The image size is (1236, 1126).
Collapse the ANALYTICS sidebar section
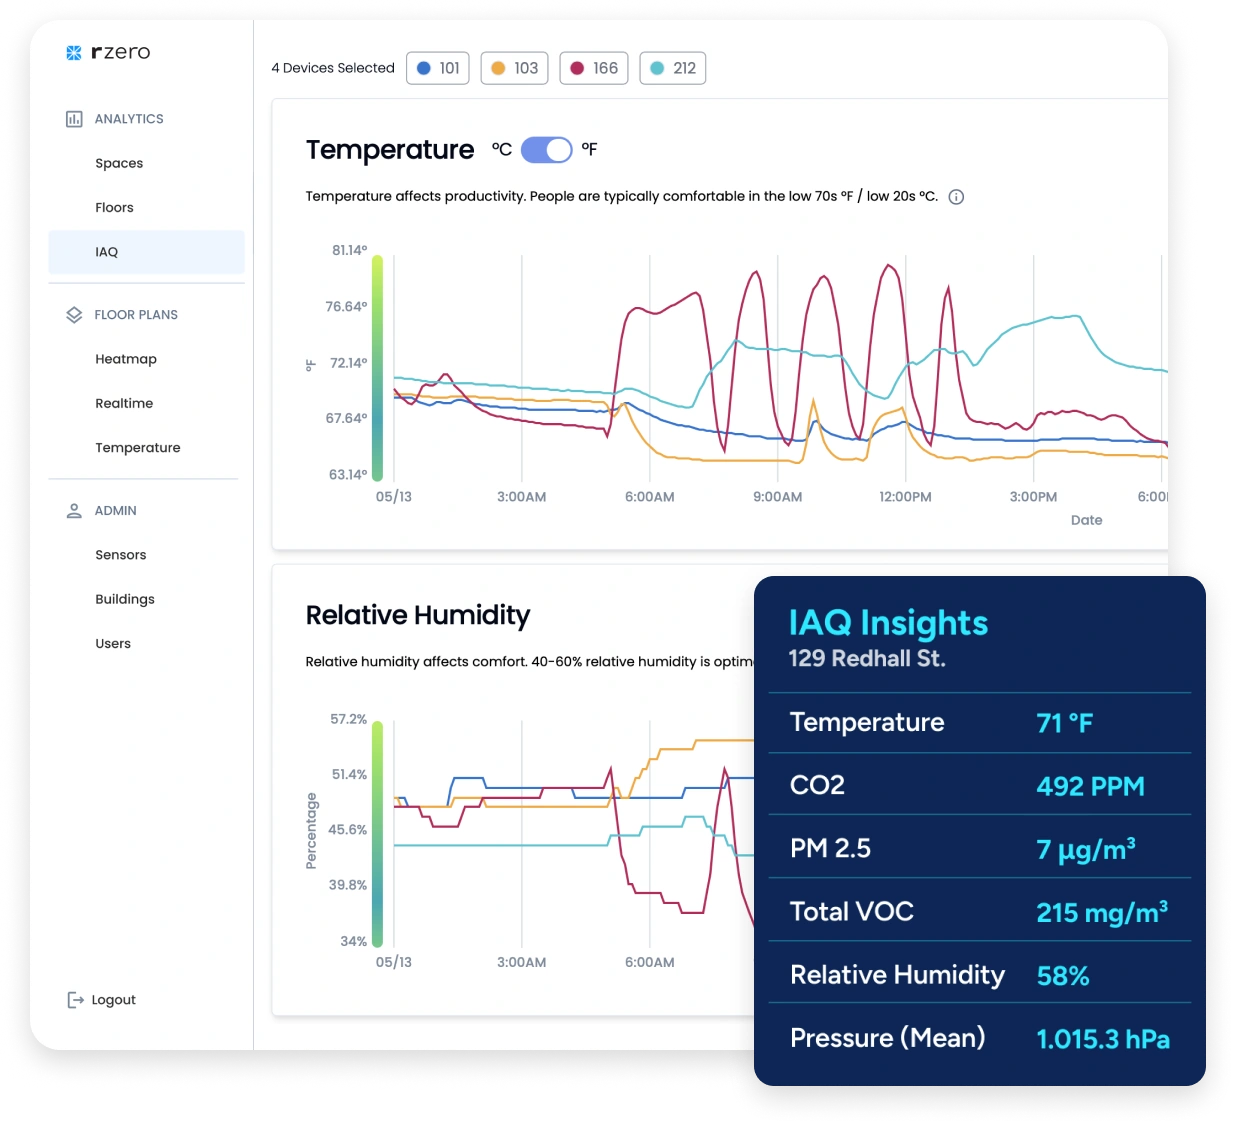(x=129, y=119)
